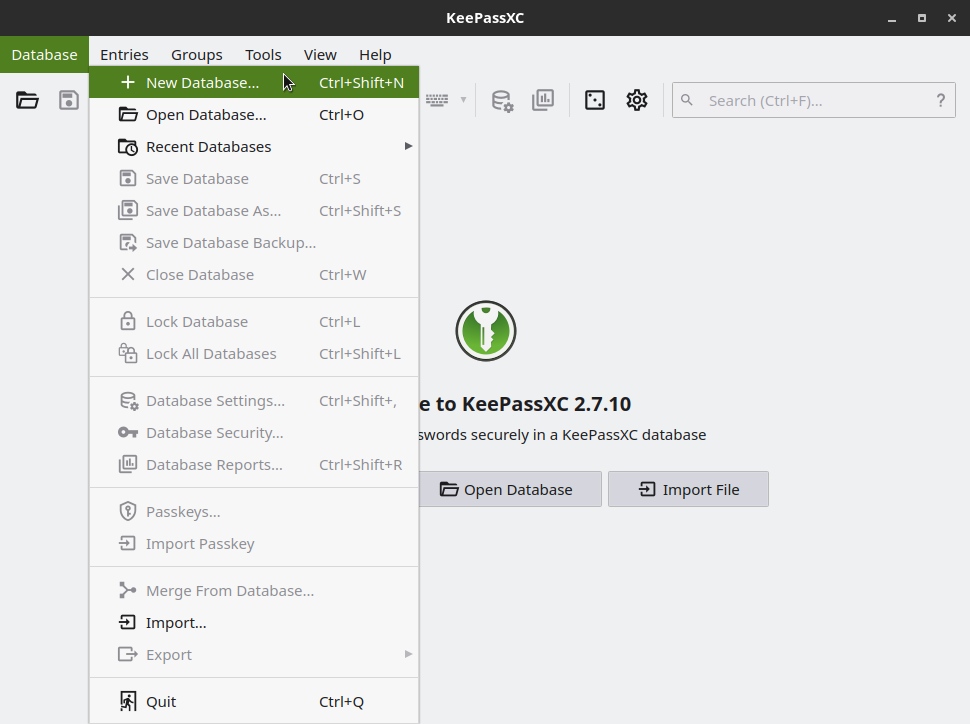Select New Database... from the menu
This screenshot has width=970, height=724.
coord(254,82)
